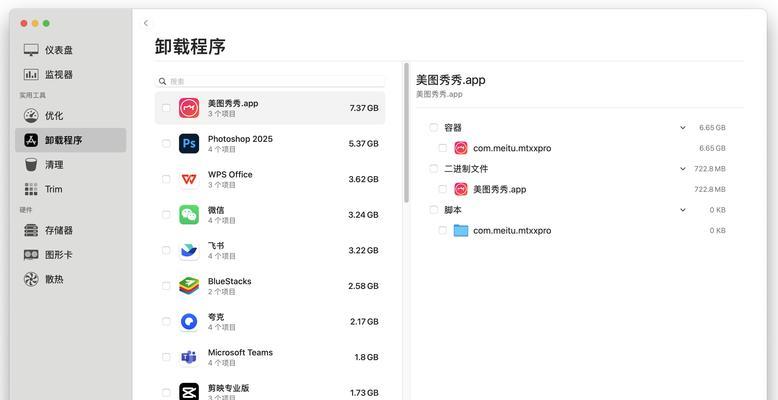Open 散热 section in the sidebar
Viewport: 778px width, 400px height.
(70, 279)
